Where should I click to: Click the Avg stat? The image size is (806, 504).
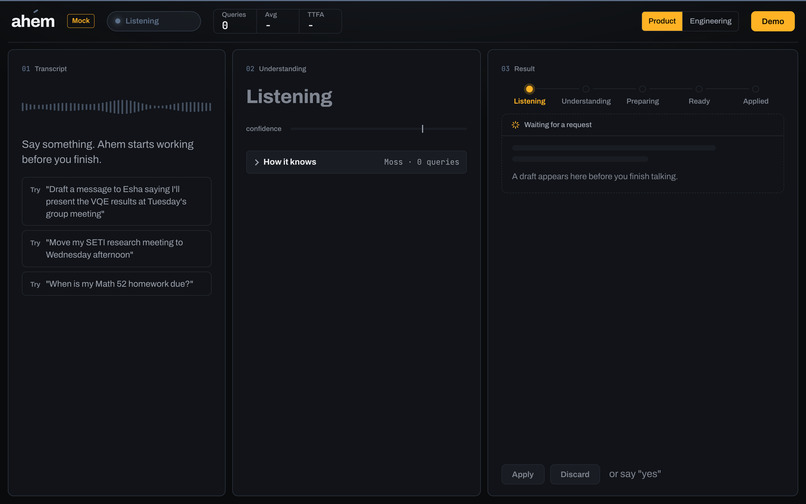278,21
